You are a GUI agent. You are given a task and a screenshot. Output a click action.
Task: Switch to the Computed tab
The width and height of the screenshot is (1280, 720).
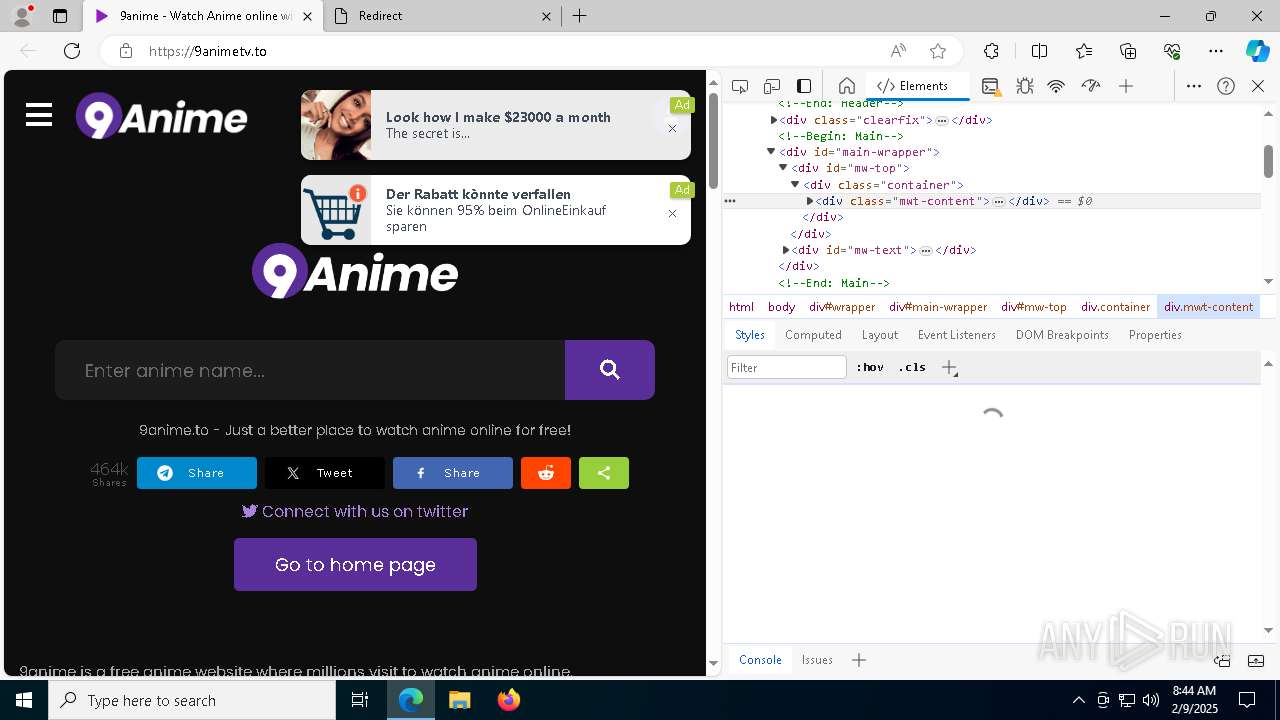point(813,335)
